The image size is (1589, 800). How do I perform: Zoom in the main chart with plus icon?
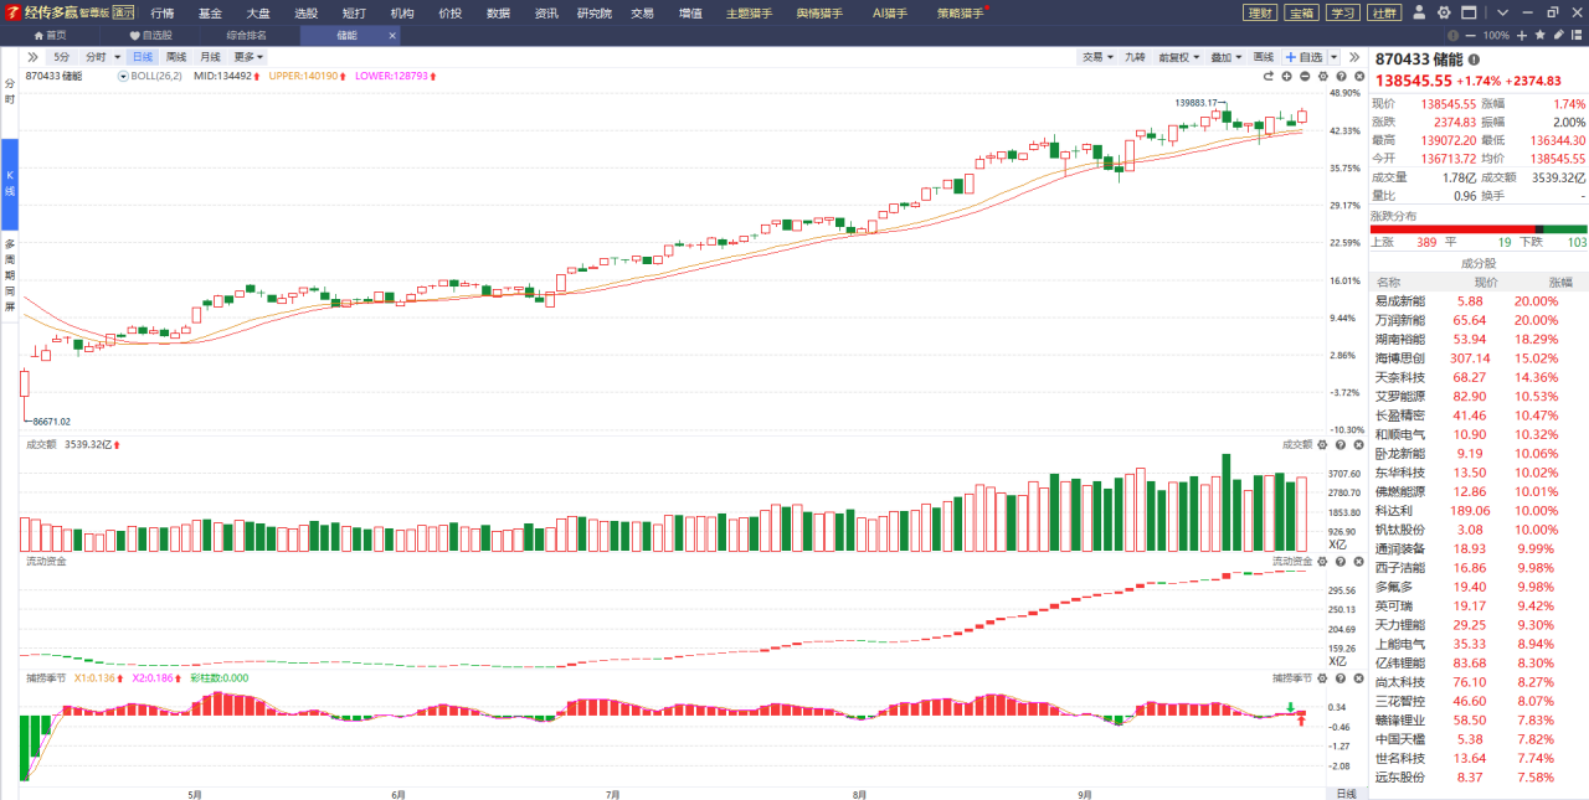1287,76
